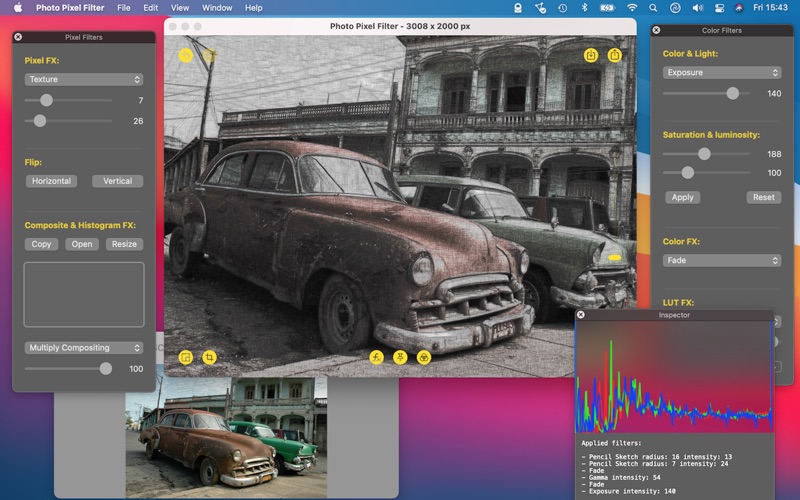Open the File menu

tap(123, 8)
